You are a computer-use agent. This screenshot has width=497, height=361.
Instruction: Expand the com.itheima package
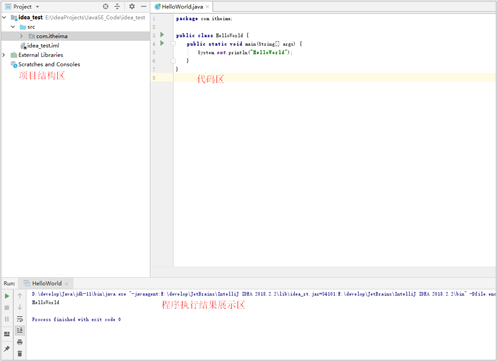click(x=21, y=36)
